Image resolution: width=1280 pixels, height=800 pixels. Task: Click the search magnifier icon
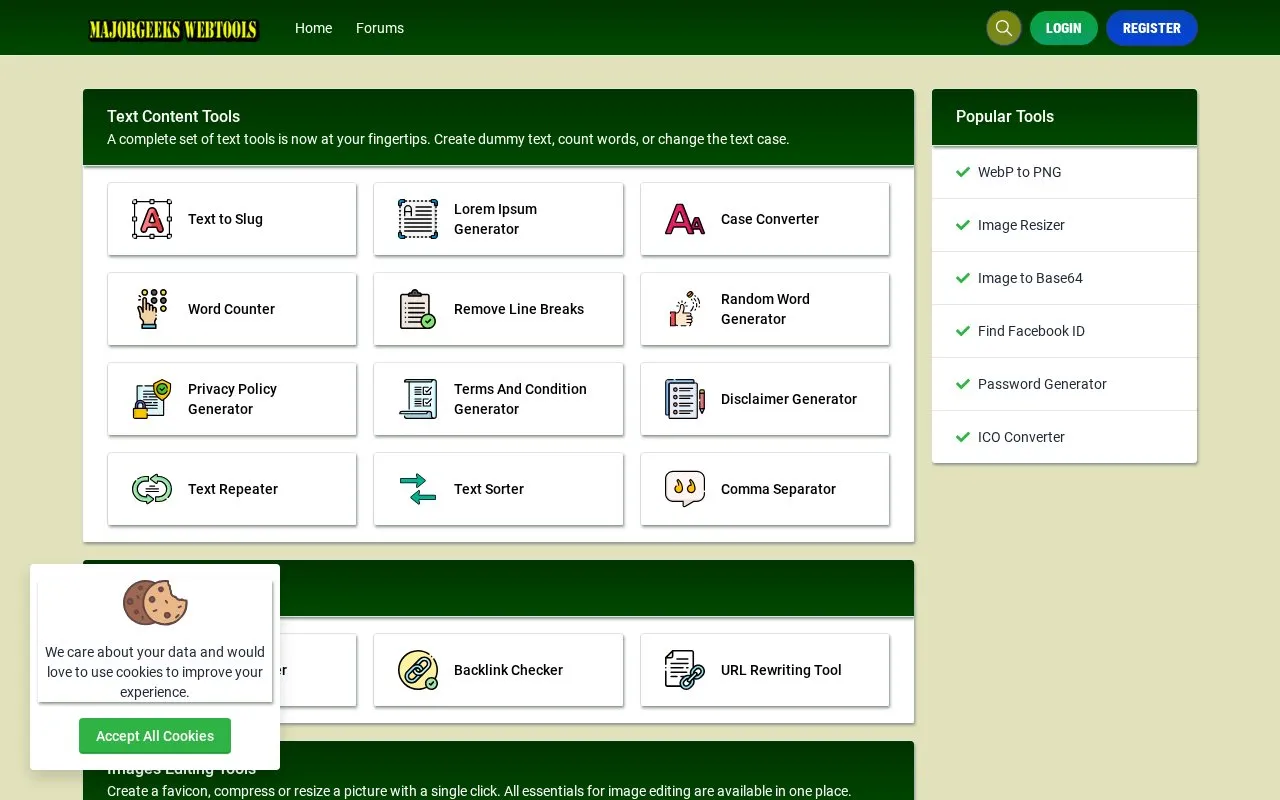1004,28
